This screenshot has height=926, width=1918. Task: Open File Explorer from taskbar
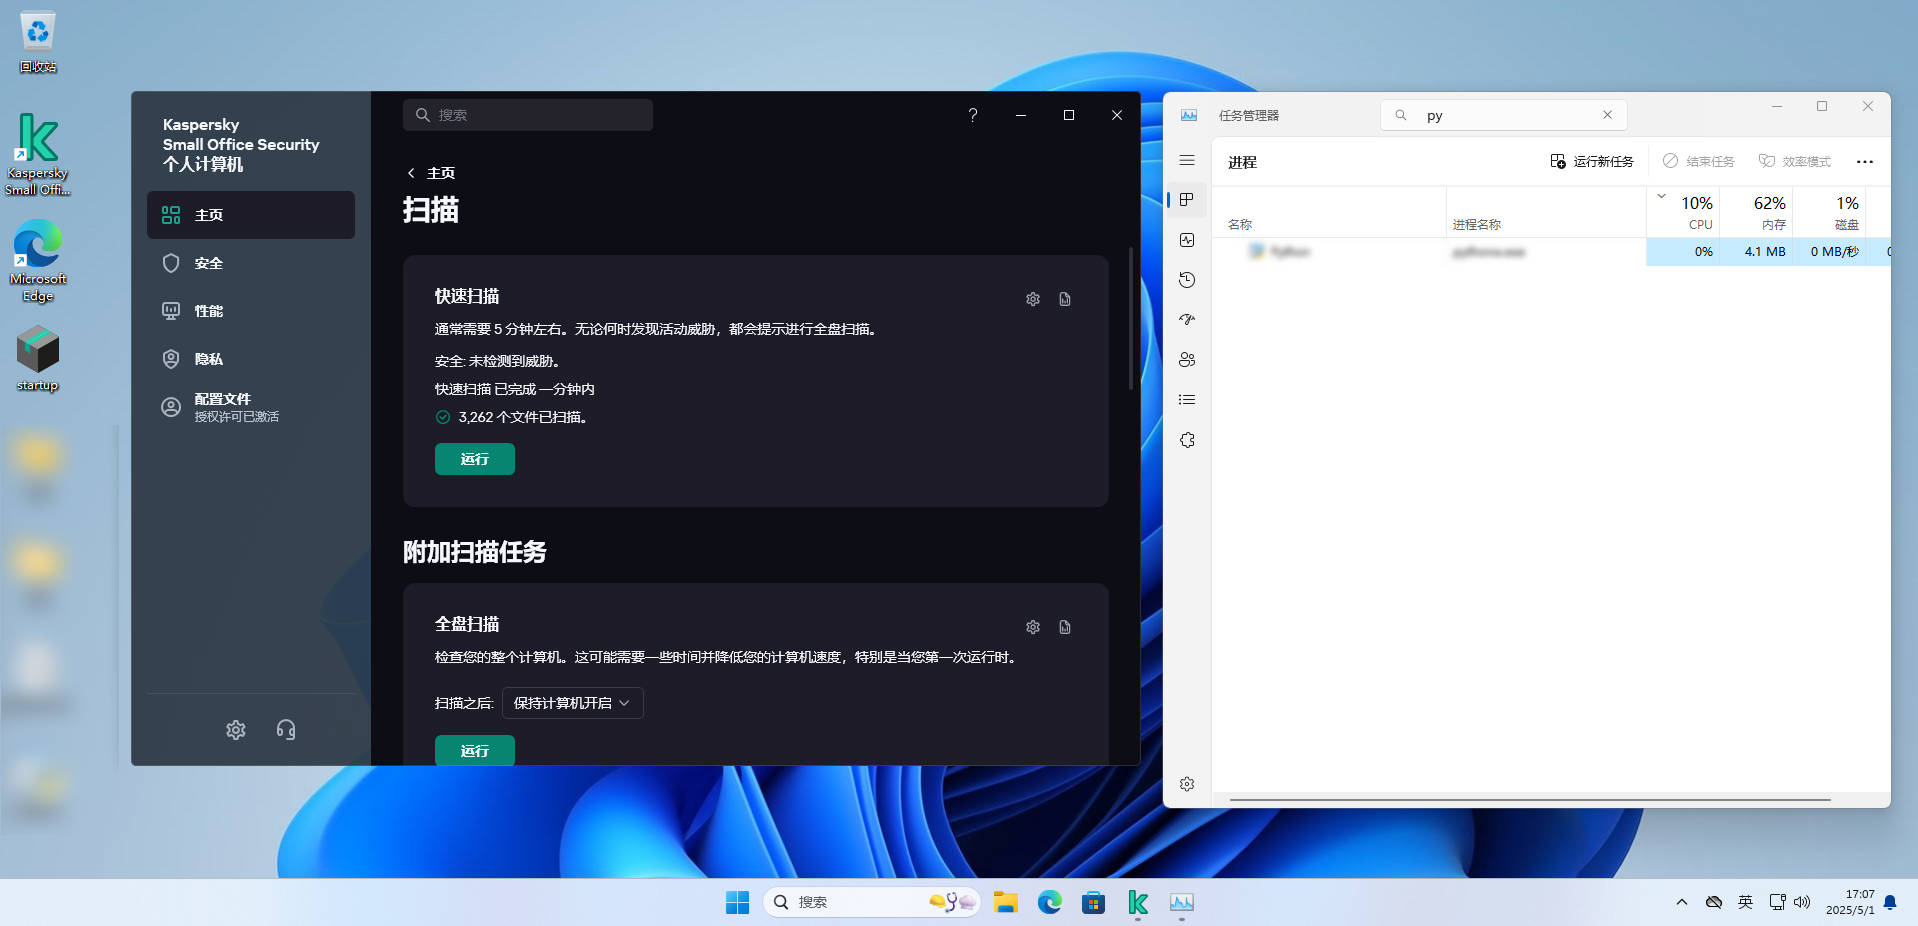click(1005, 902)
